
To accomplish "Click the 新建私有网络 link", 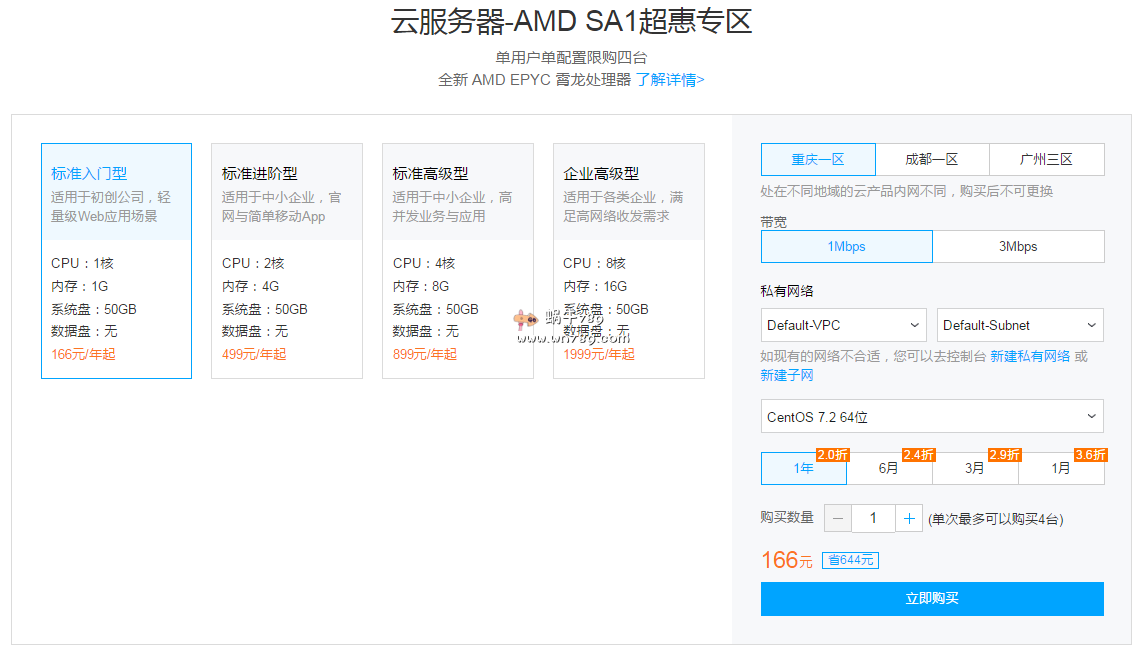I will point(1030,356).
